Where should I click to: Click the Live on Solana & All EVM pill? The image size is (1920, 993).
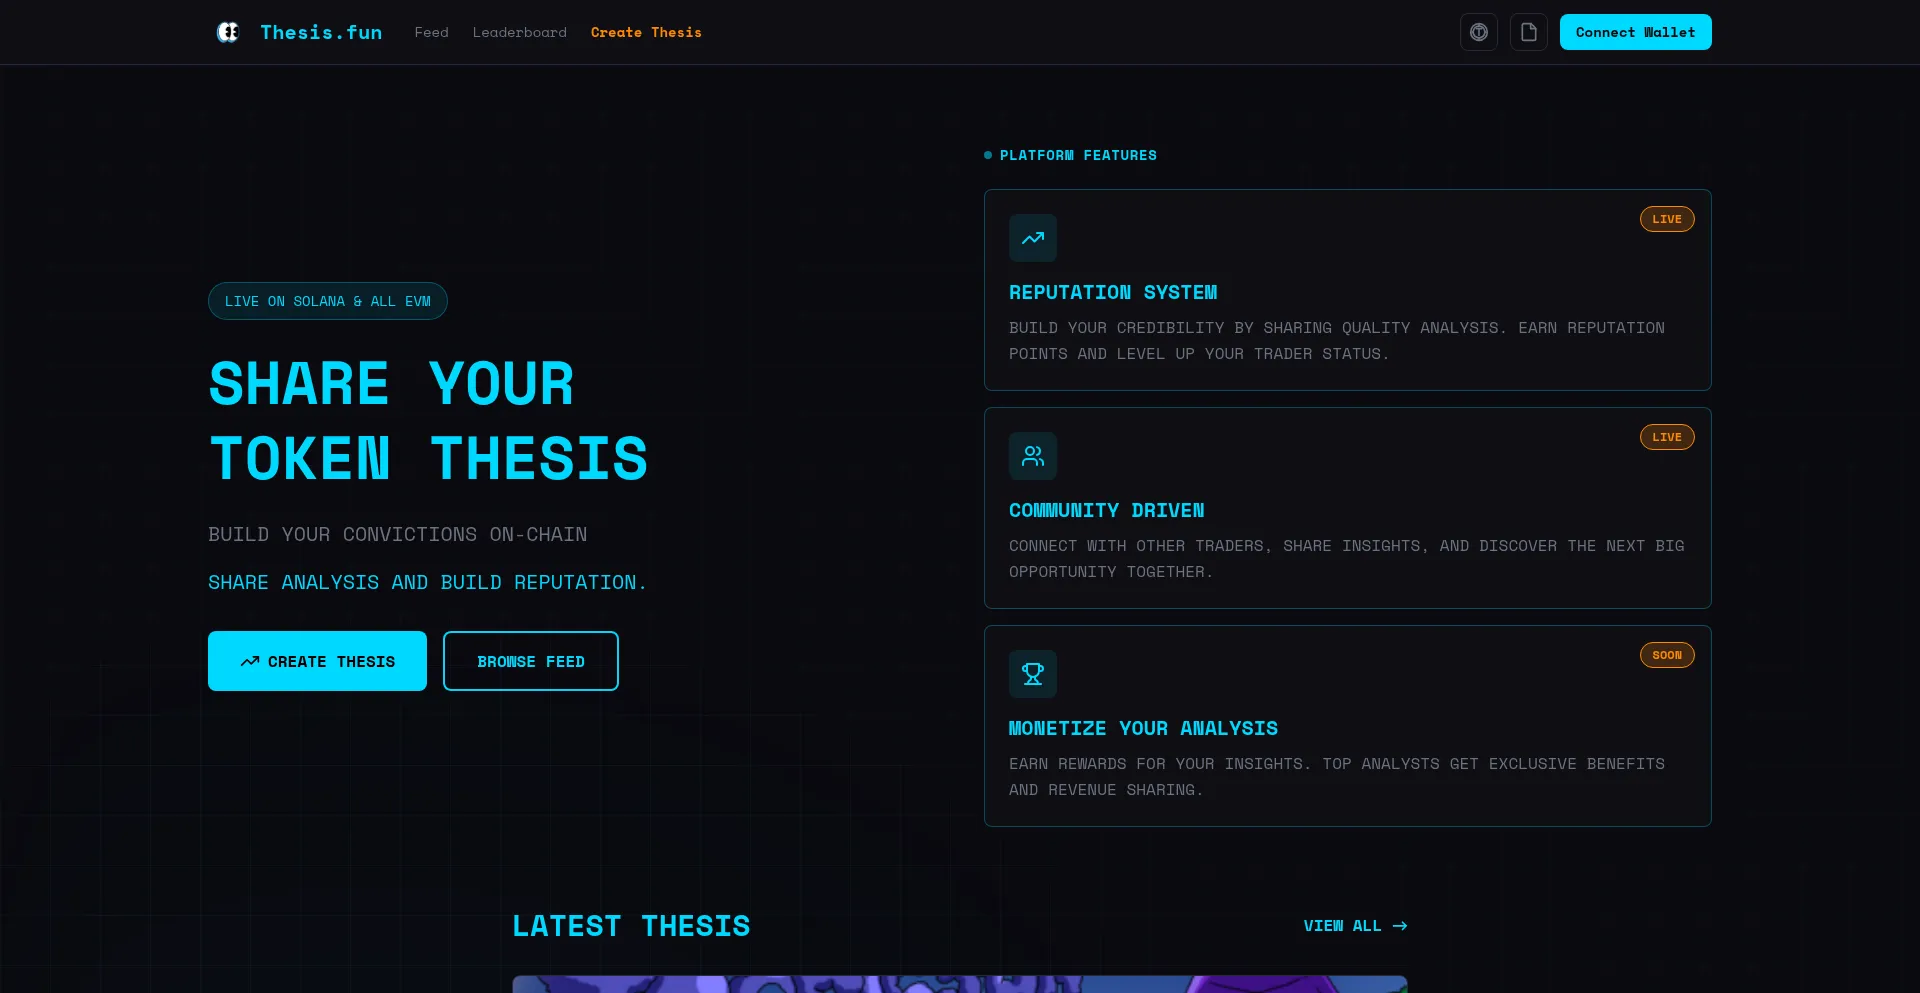click(327, 301)
